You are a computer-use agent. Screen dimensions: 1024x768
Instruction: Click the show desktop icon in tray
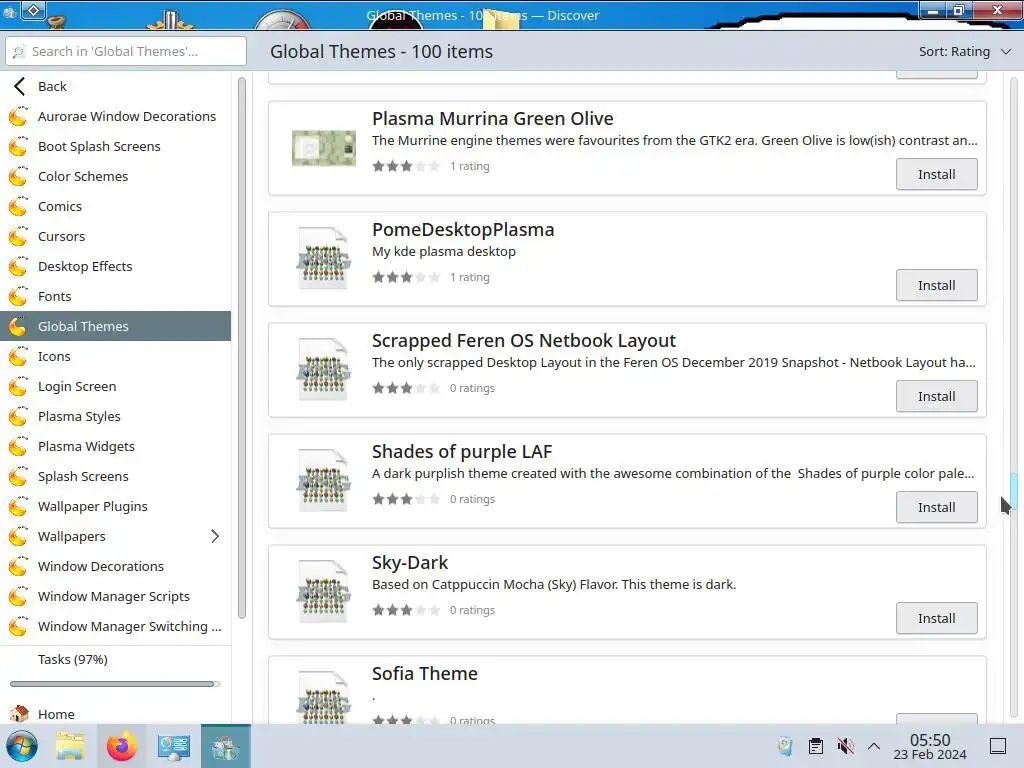point(998,746)
